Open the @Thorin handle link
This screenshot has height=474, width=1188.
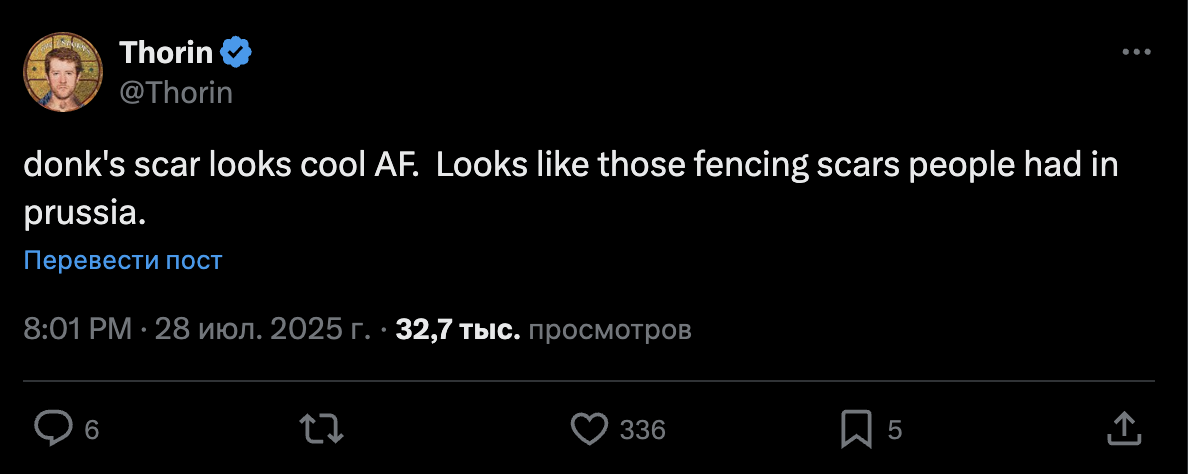(x=176, y=92)
